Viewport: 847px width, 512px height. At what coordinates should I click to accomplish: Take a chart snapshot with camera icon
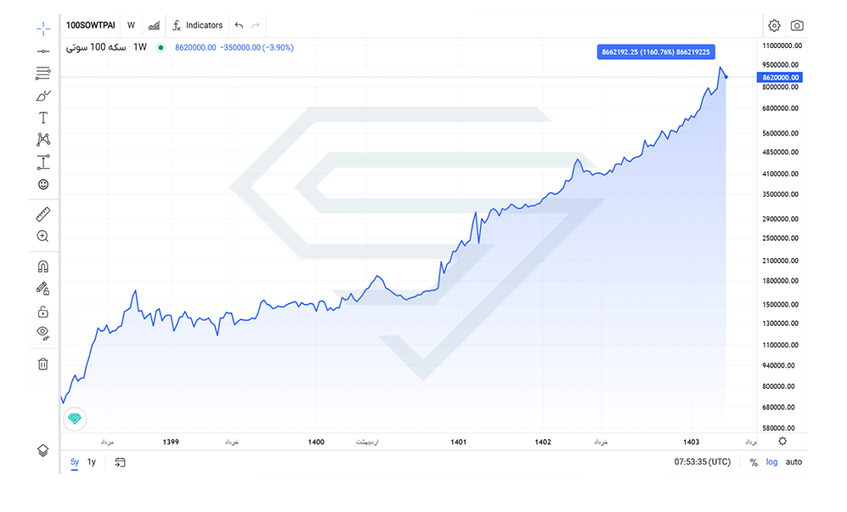797,25
